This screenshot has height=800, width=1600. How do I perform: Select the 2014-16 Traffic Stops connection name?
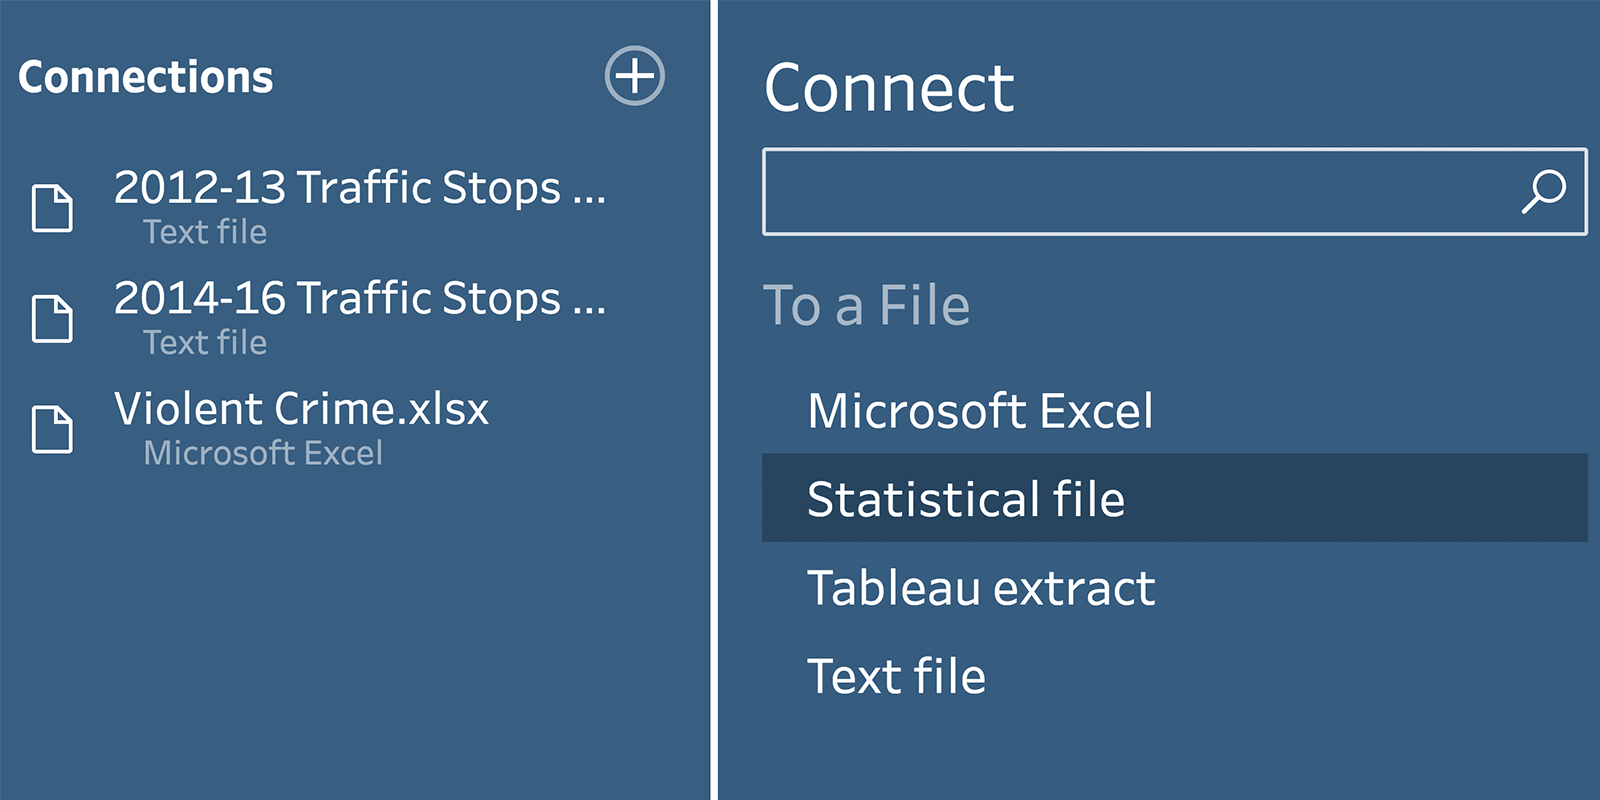tap(359, 299)
